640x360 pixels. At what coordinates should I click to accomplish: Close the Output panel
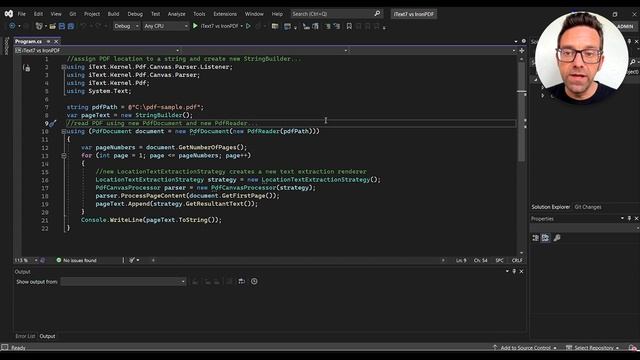(x=521, y=271)
